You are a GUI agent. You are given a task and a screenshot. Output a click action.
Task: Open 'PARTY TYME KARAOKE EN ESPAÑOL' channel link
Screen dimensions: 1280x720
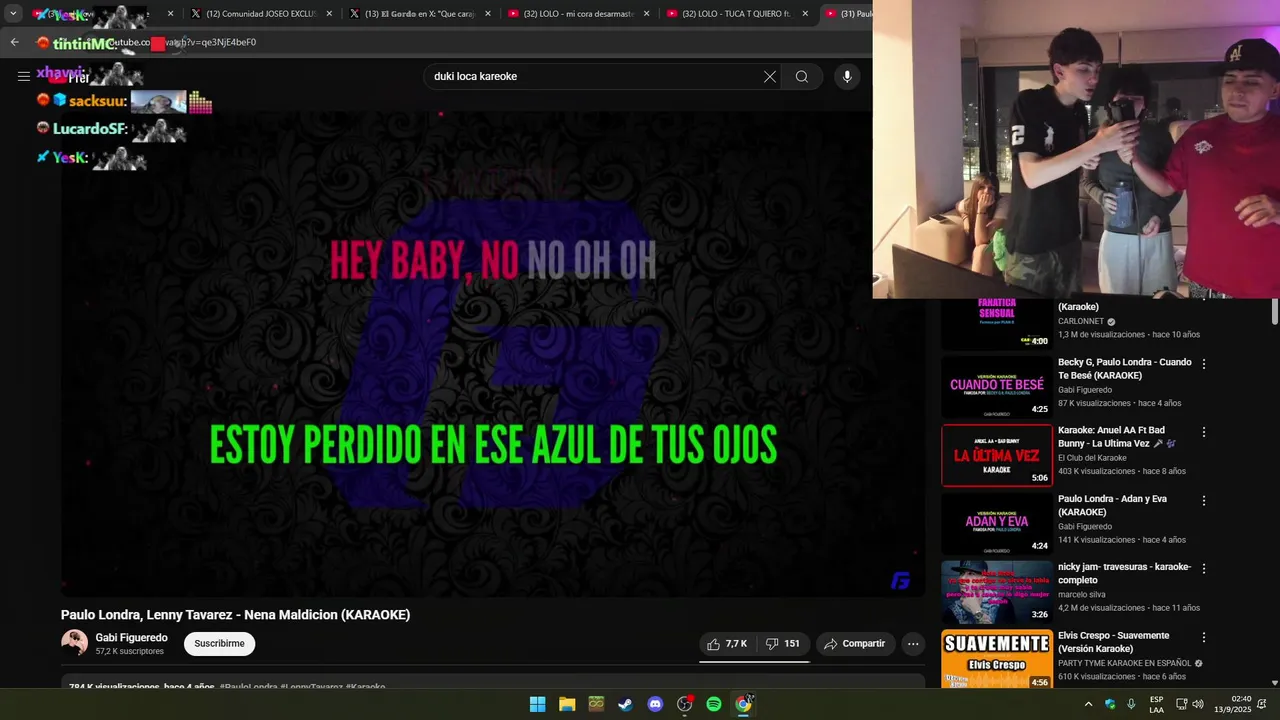[1125, 663]
